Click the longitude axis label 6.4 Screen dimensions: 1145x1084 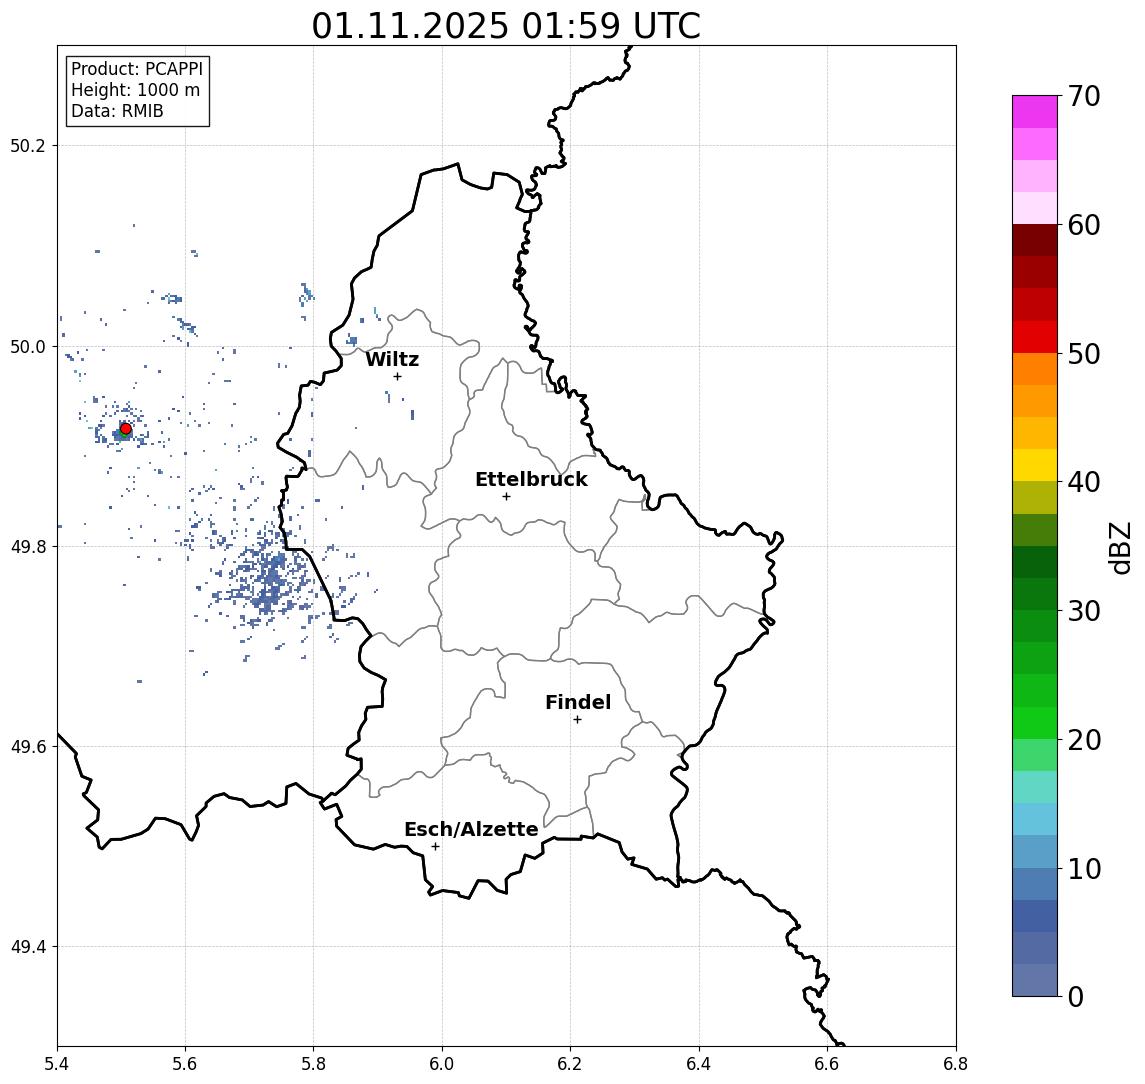(x=699, y=1064)
